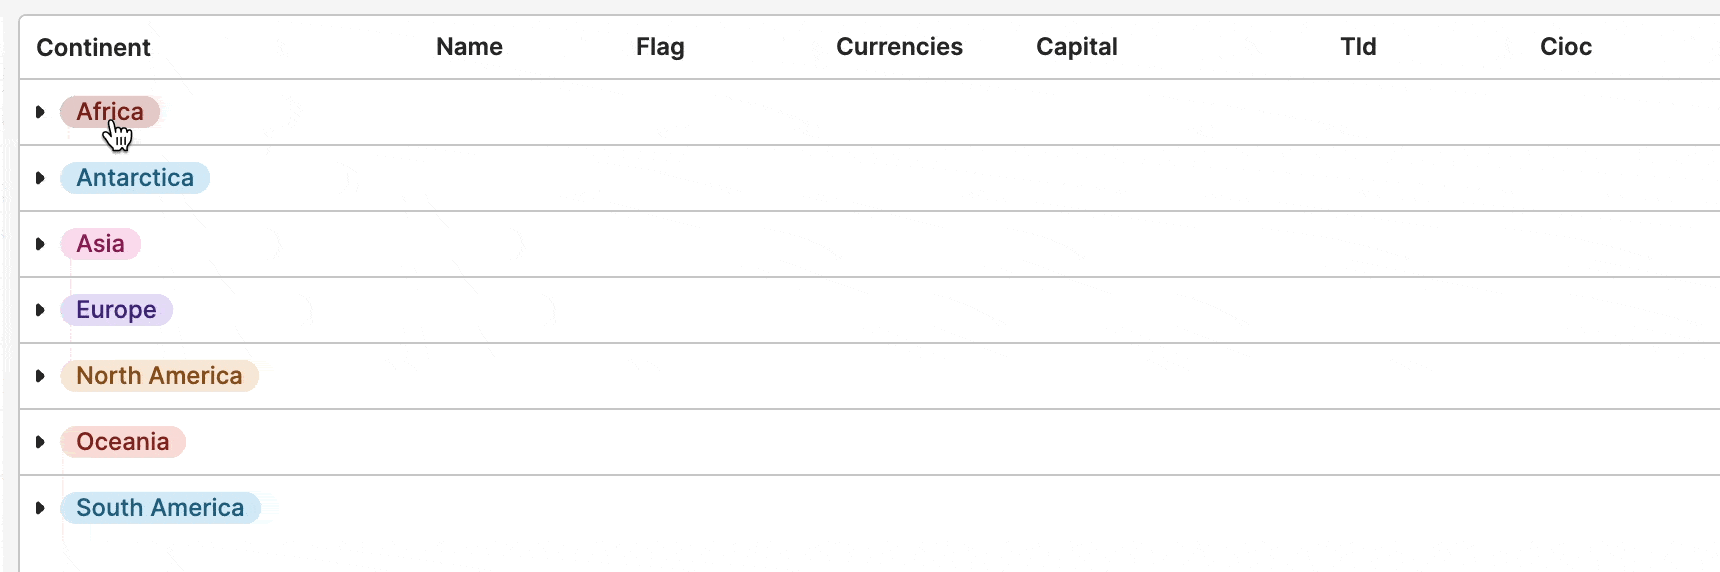1720x572 pixels.
Task: Sort by the Continent column header
Action: tap(93, 47)
